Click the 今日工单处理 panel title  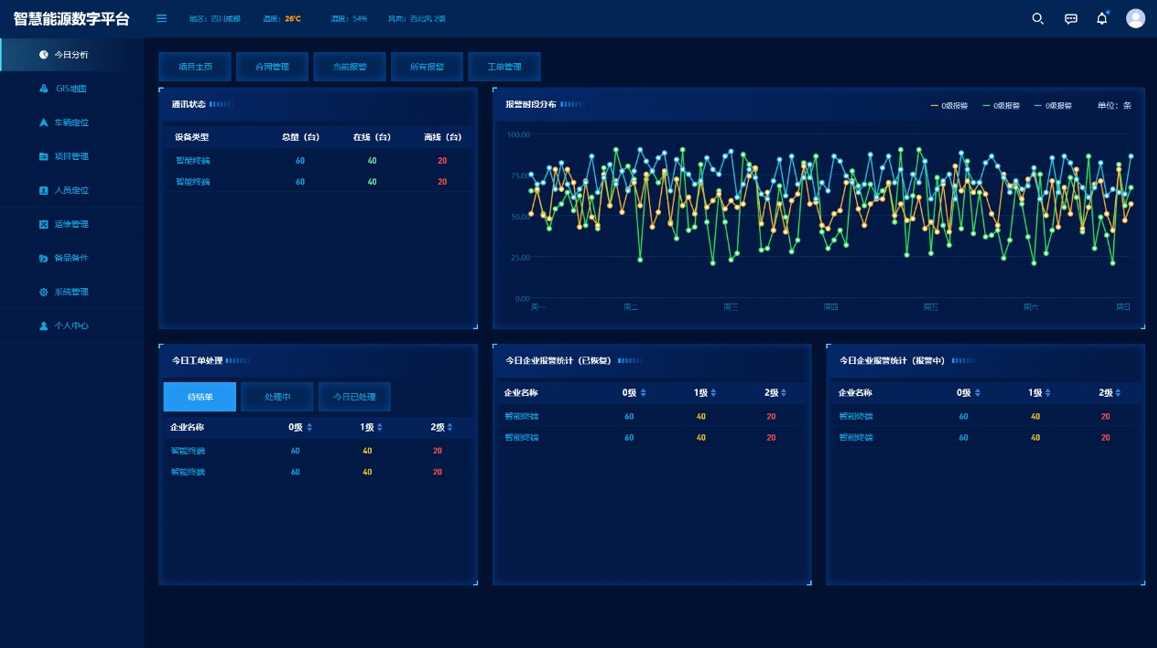[197, 360]
